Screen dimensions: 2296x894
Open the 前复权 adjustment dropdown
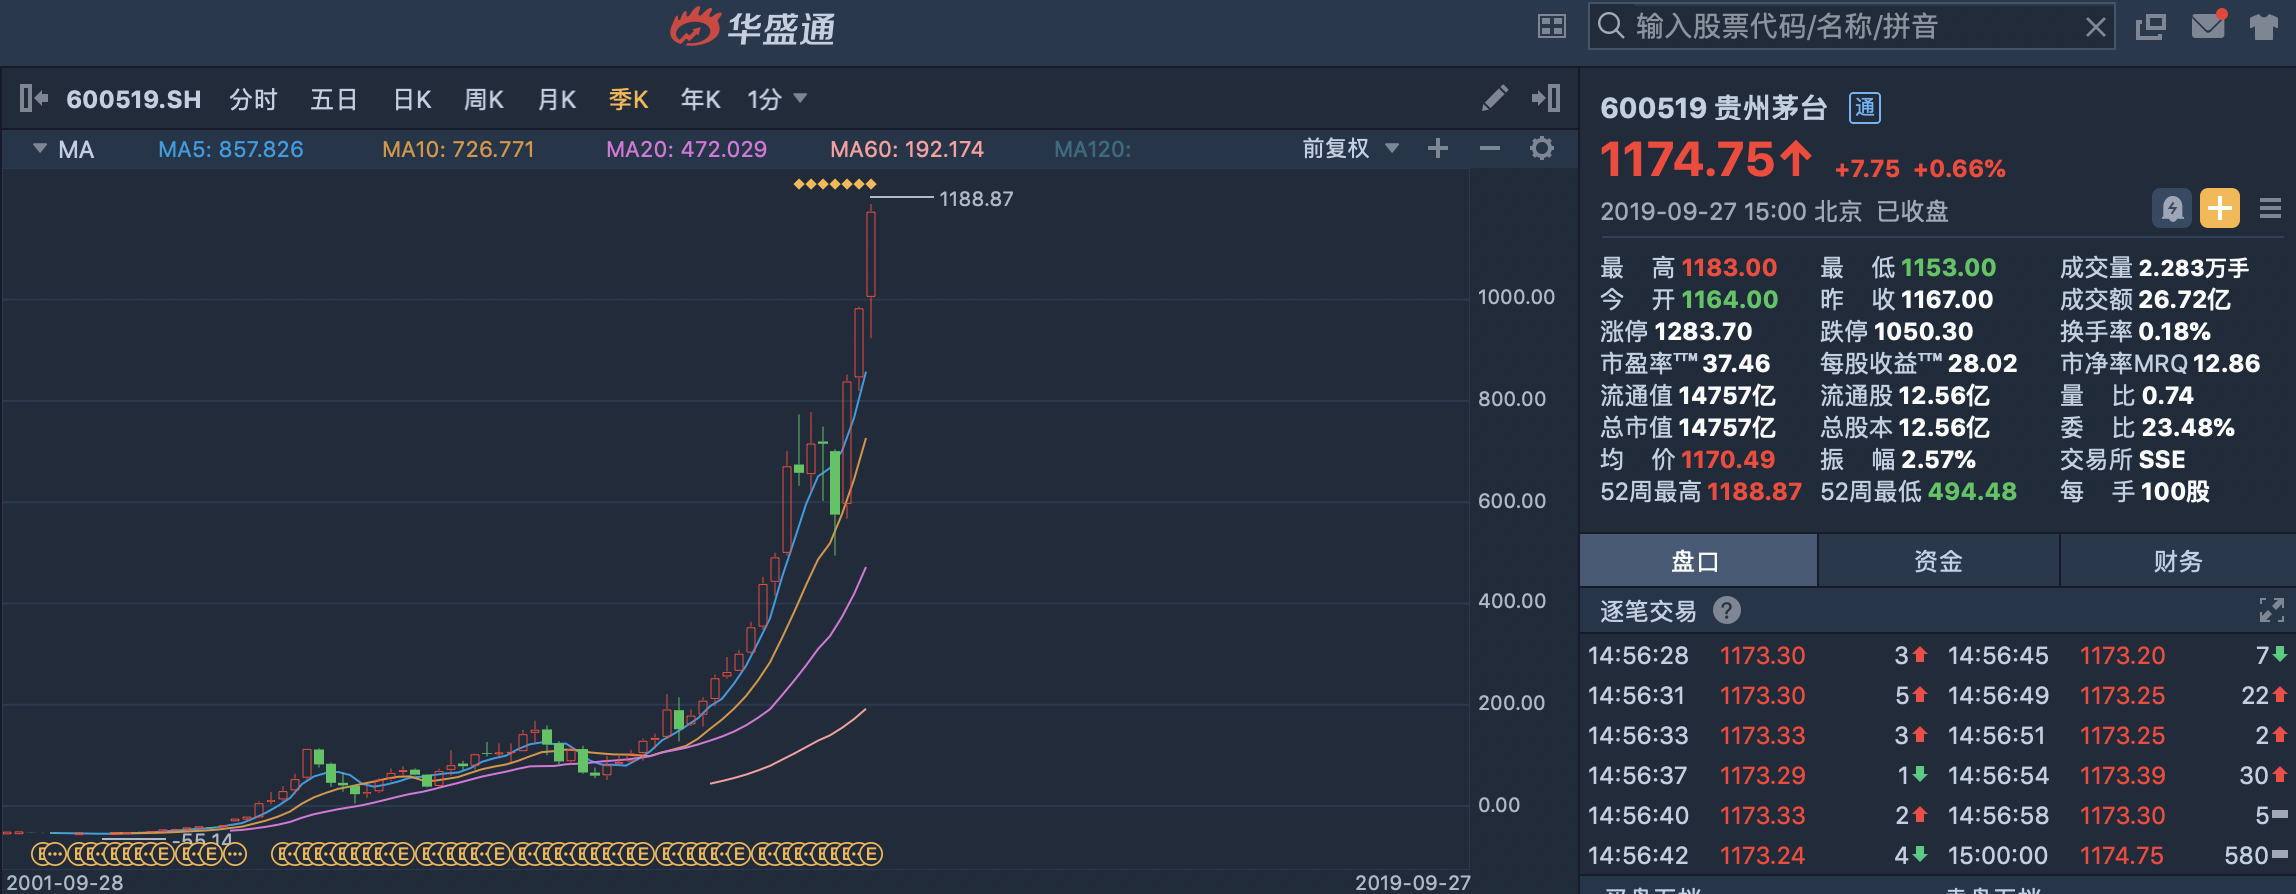point(1350,149)
